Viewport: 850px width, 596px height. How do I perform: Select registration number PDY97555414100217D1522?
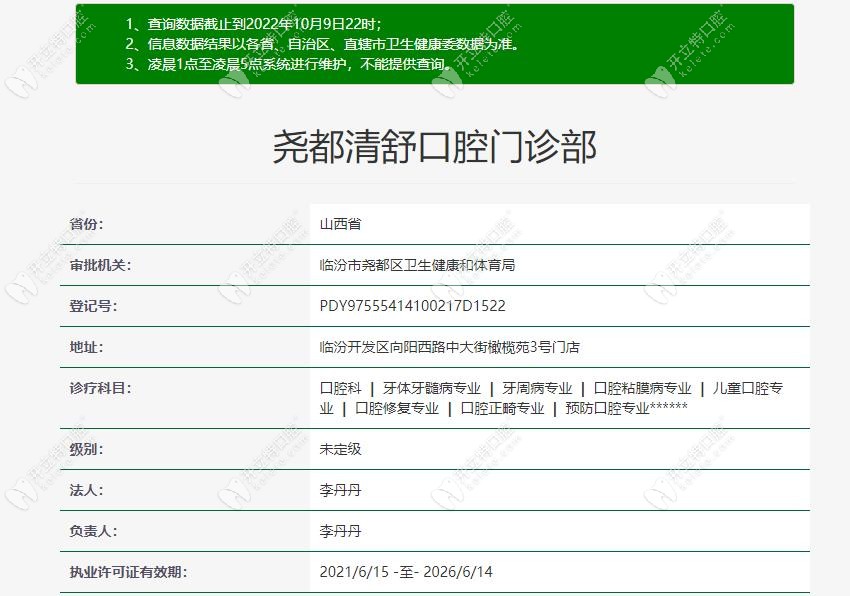coord(413,306)
